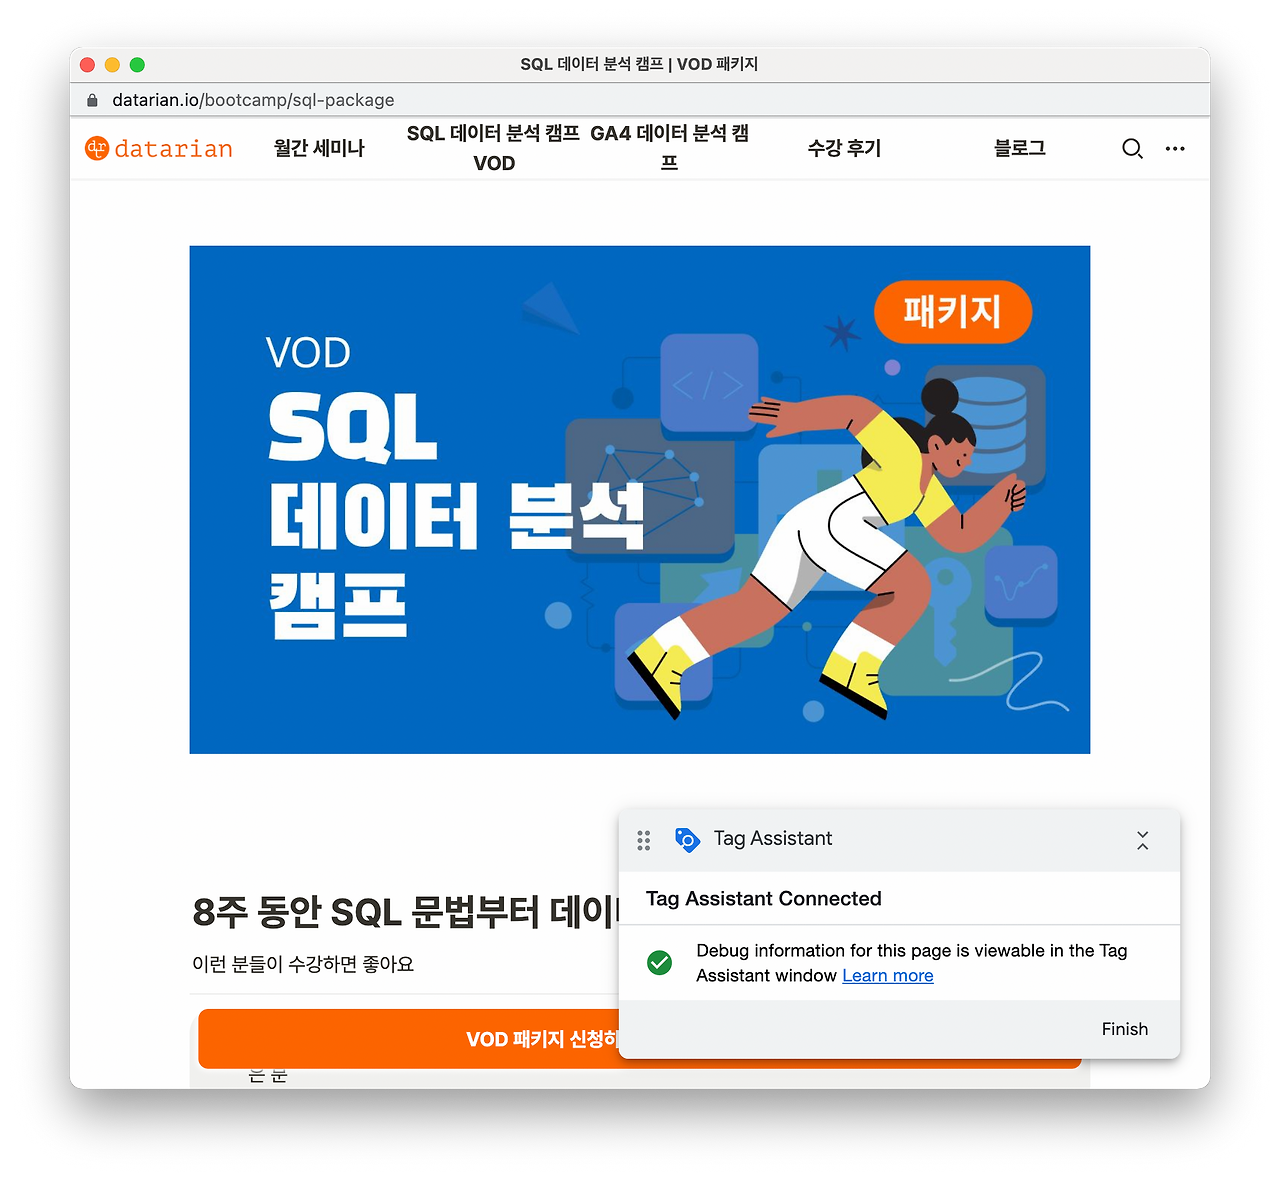Screen dimensions: 1280x1181
Task: Click the lock icon in address bar
Action: 93,100
